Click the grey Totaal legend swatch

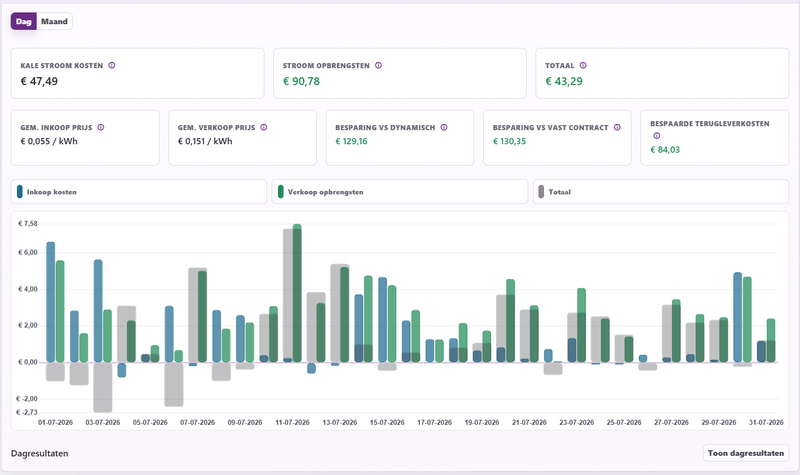(x=541, y=192)
